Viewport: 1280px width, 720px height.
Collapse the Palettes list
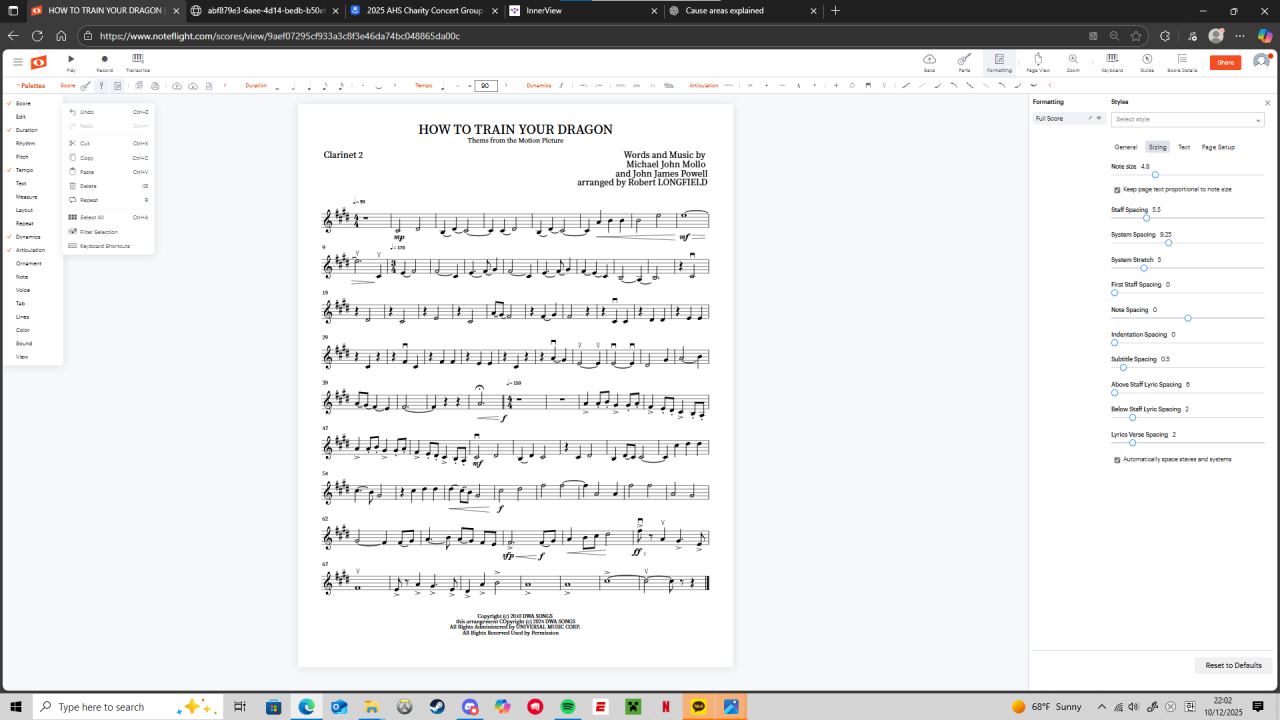point(32,86)
